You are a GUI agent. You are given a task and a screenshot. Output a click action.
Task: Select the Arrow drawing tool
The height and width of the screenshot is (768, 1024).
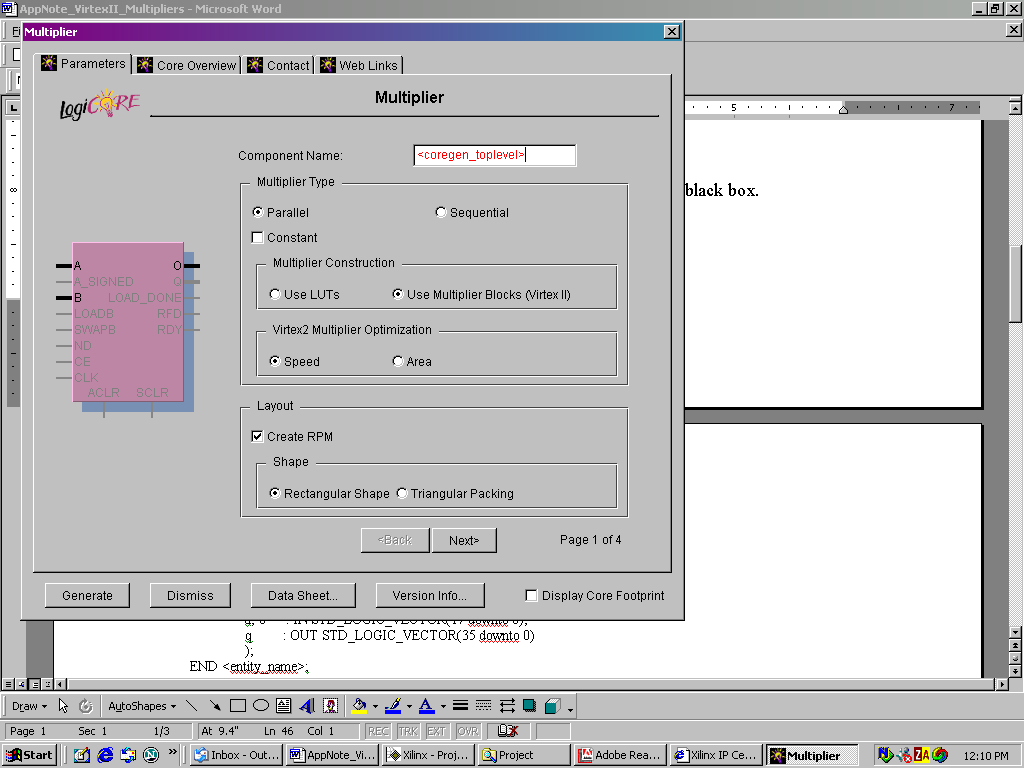point(215,706)
